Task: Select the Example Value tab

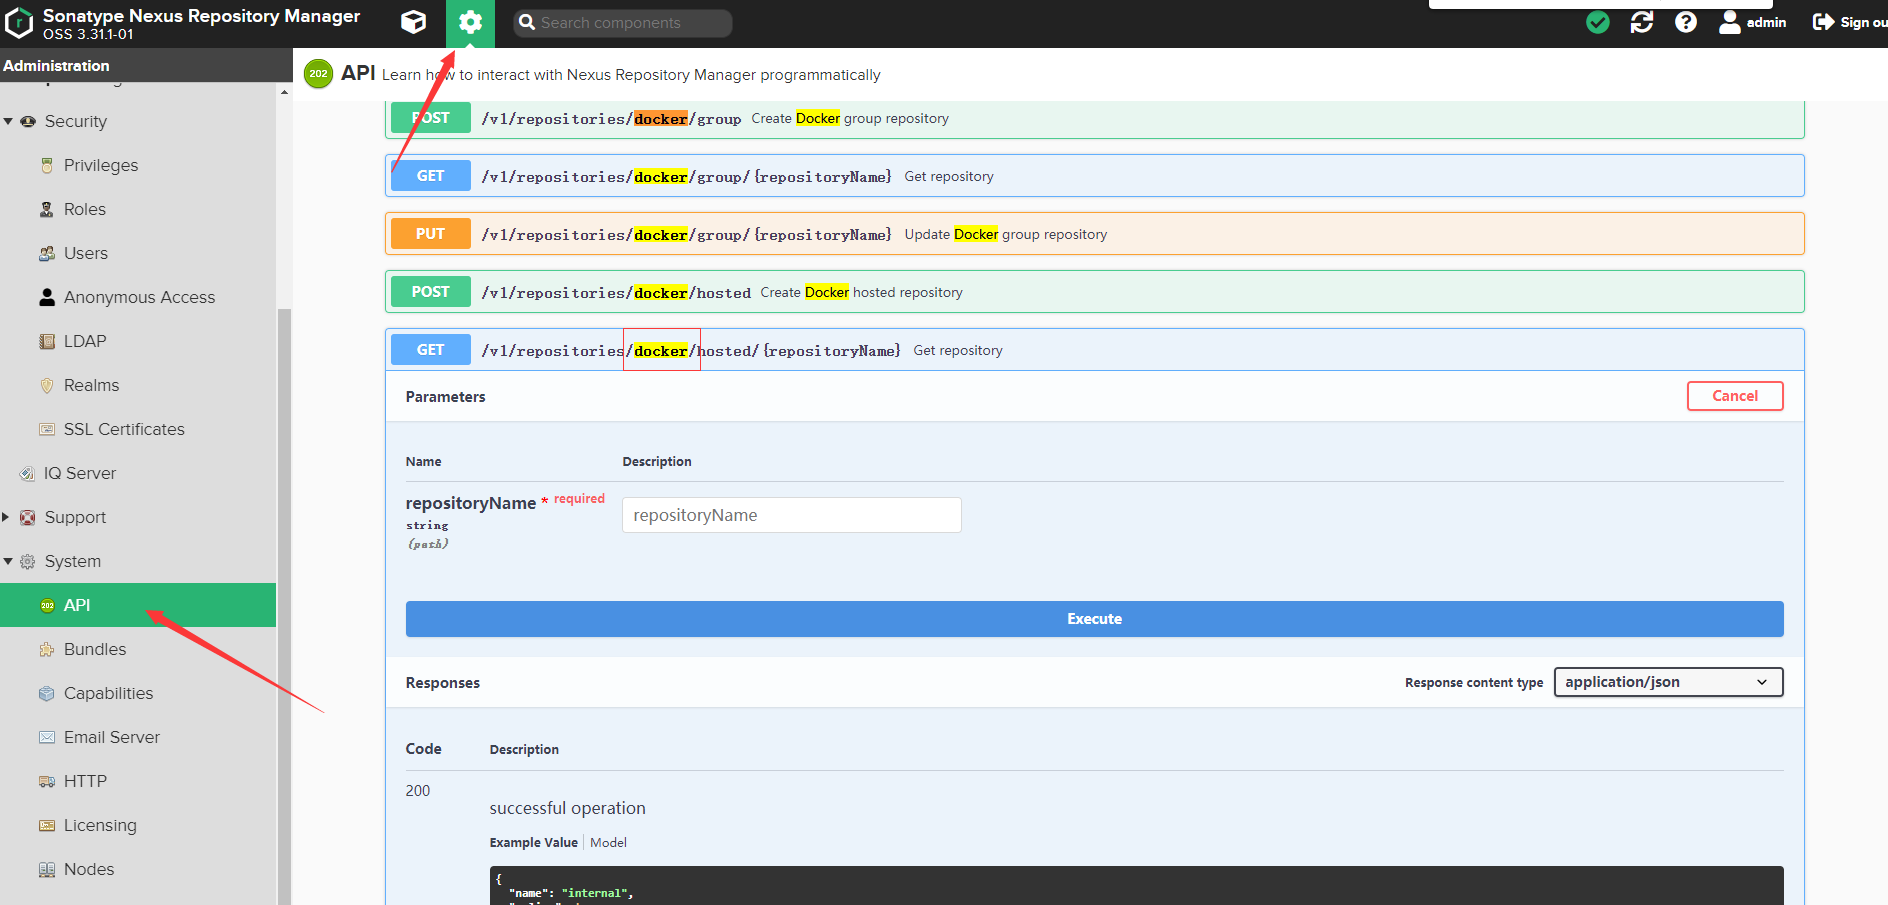Action: click(533, 843)
